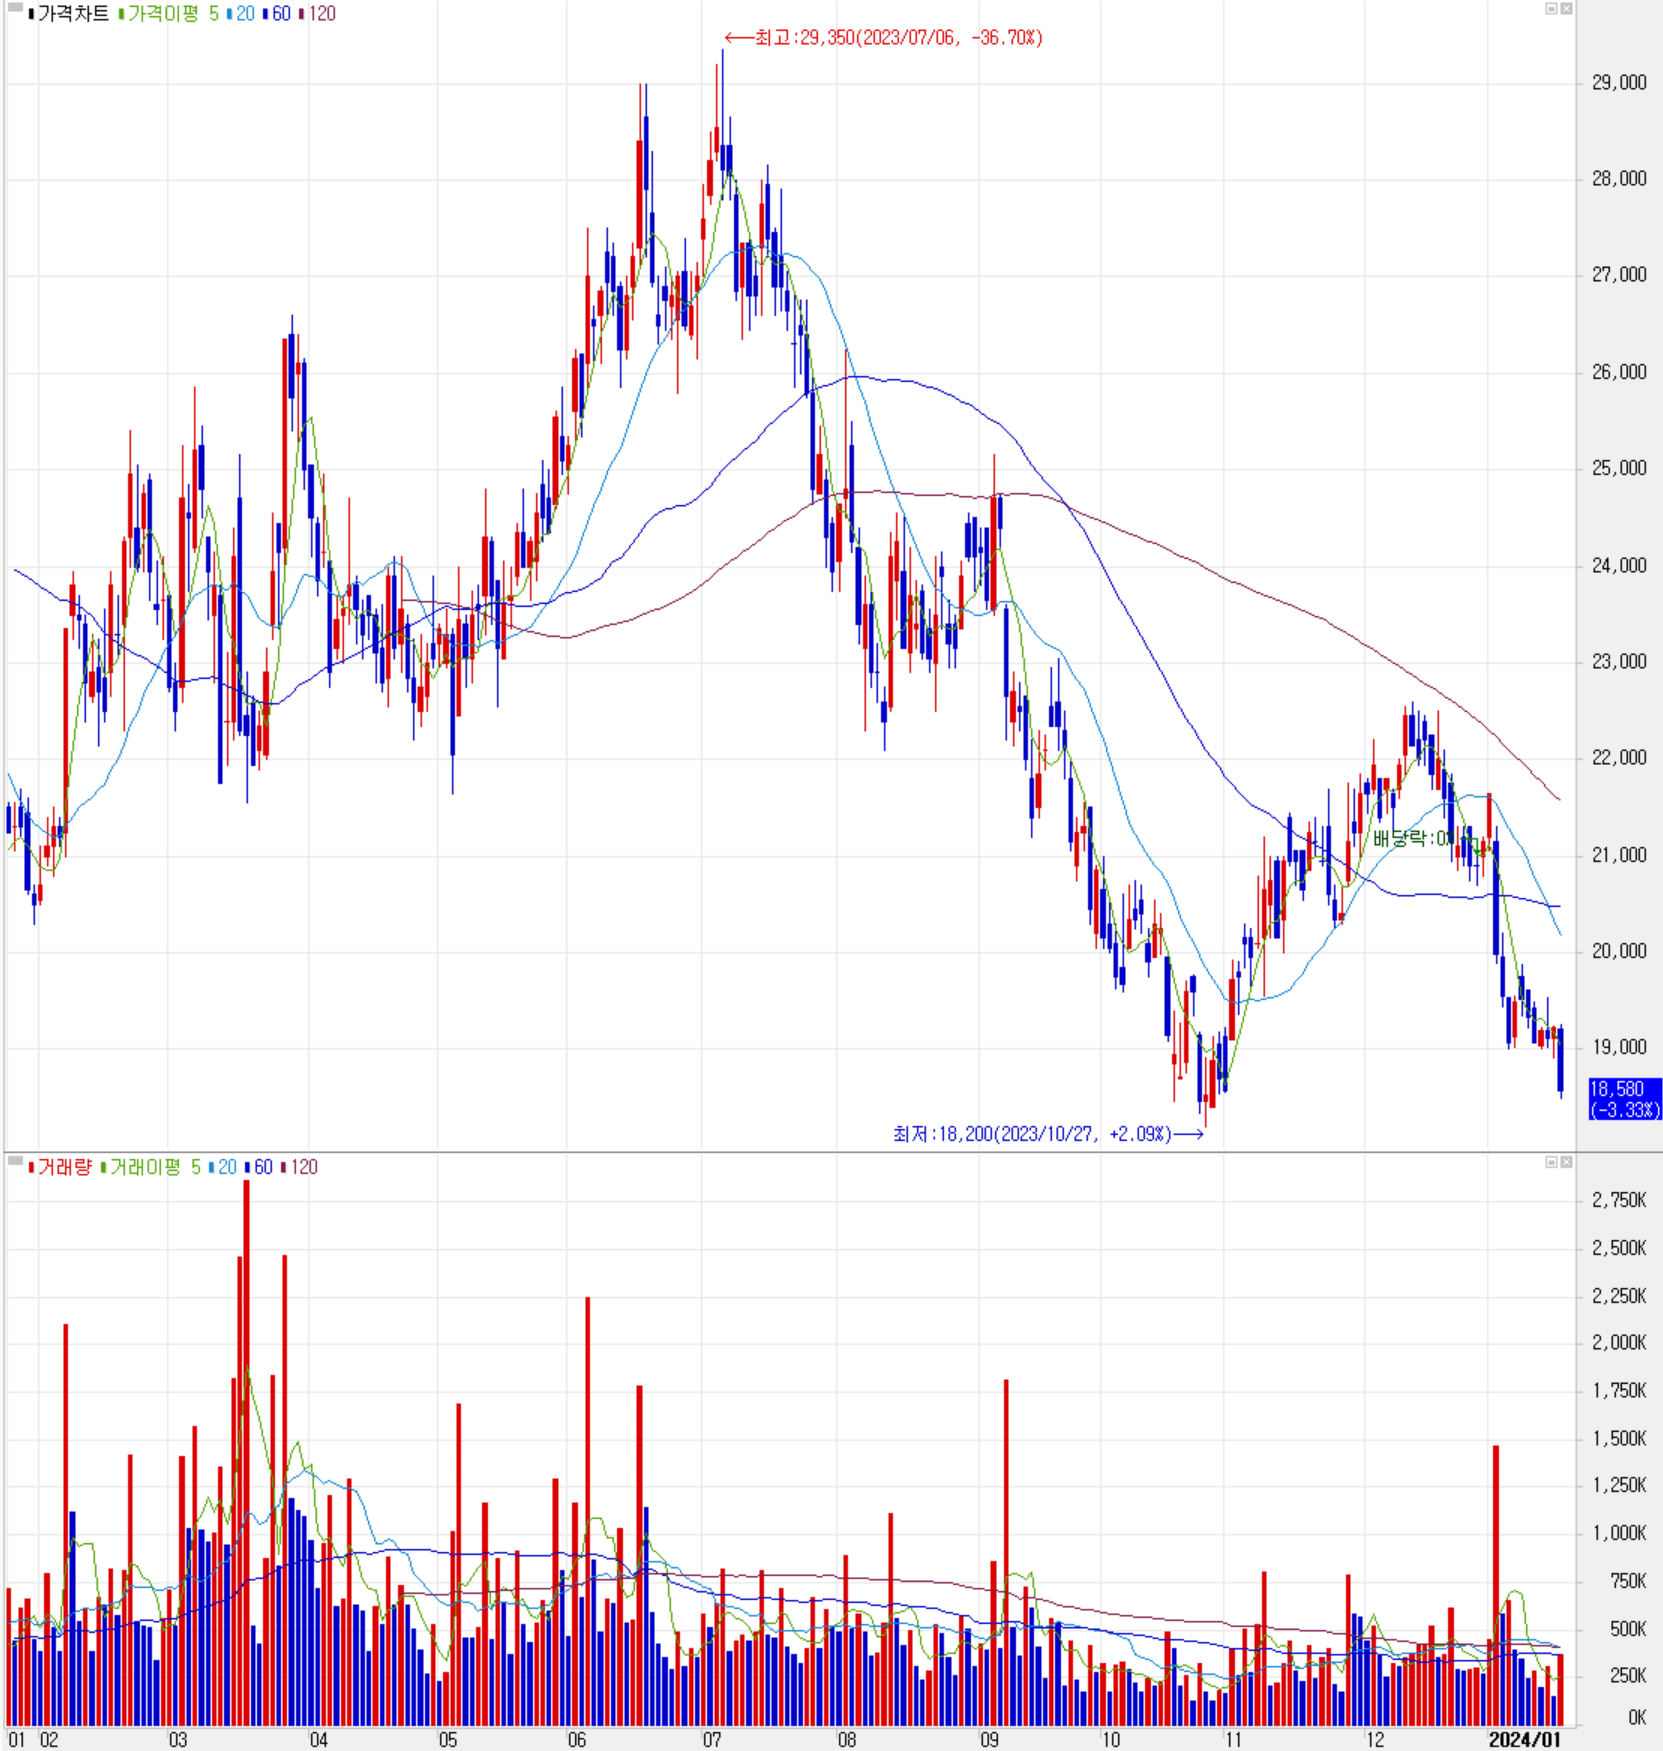Select the volume 120-period average legend
The width and height of the screenshot is (1663, 1751).
pos(299,1167)
